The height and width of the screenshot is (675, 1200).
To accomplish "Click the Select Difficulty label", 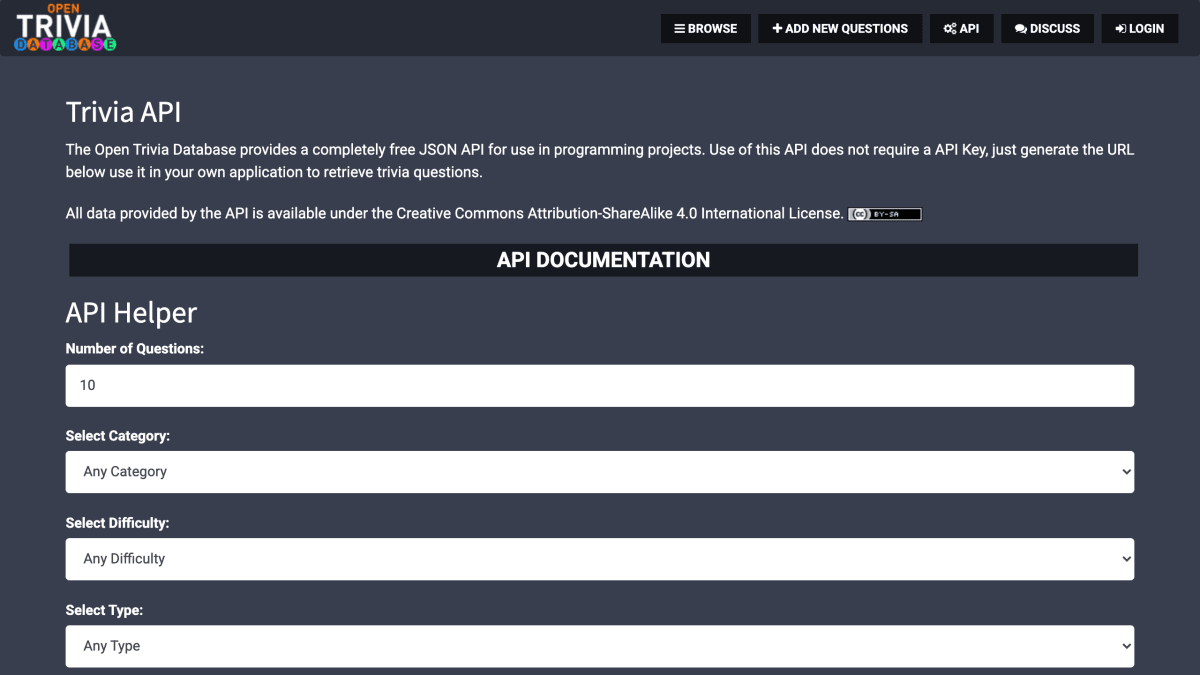I will [x=118, y=523].
